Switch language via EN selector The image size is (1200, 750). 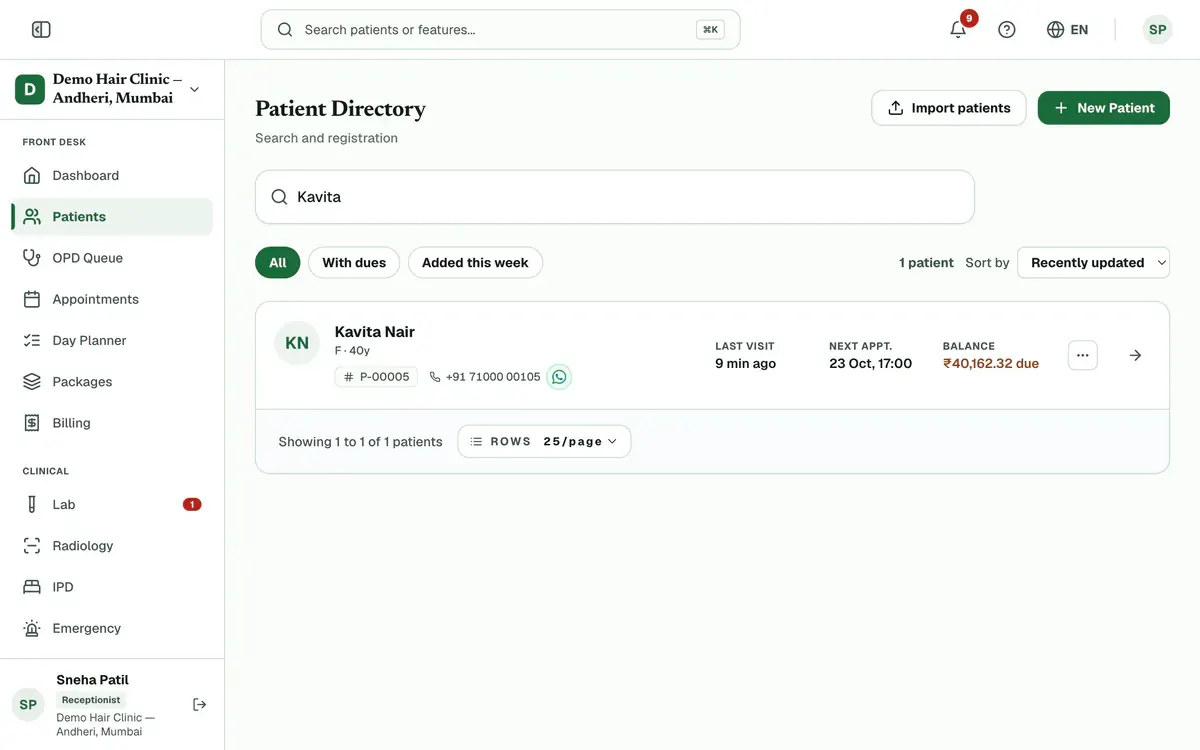point(1068,30)
